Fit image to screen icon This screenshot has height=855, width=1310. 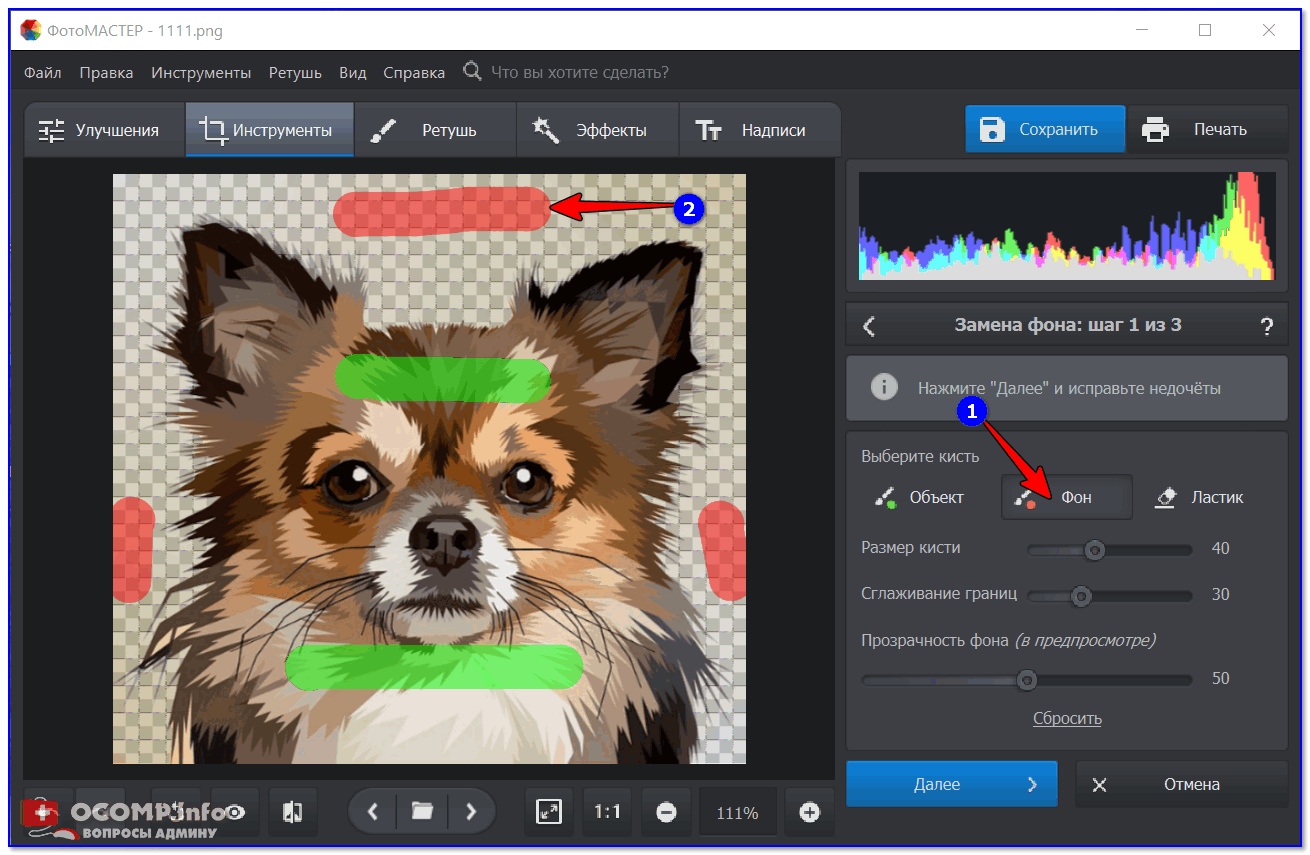(549, 812)
